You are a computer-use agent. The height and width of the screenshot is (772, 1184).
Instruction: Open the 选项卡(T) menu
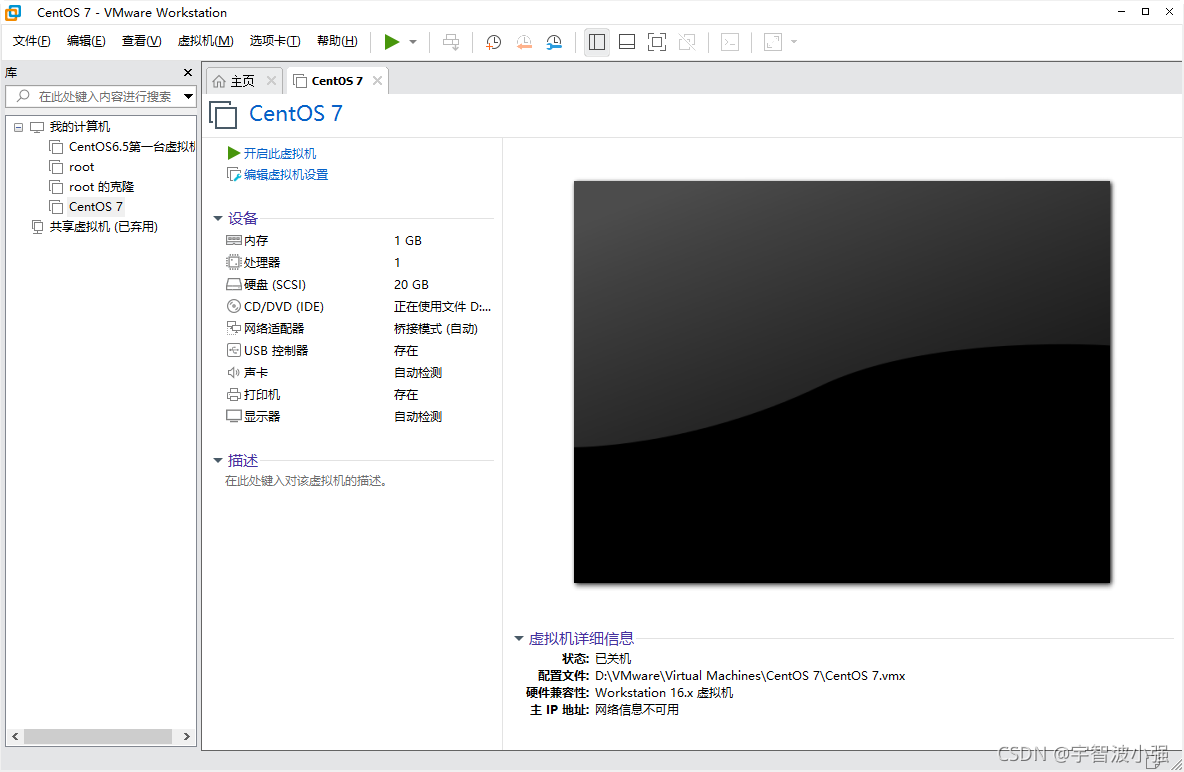pyautogui.click(x=275, y=41)
